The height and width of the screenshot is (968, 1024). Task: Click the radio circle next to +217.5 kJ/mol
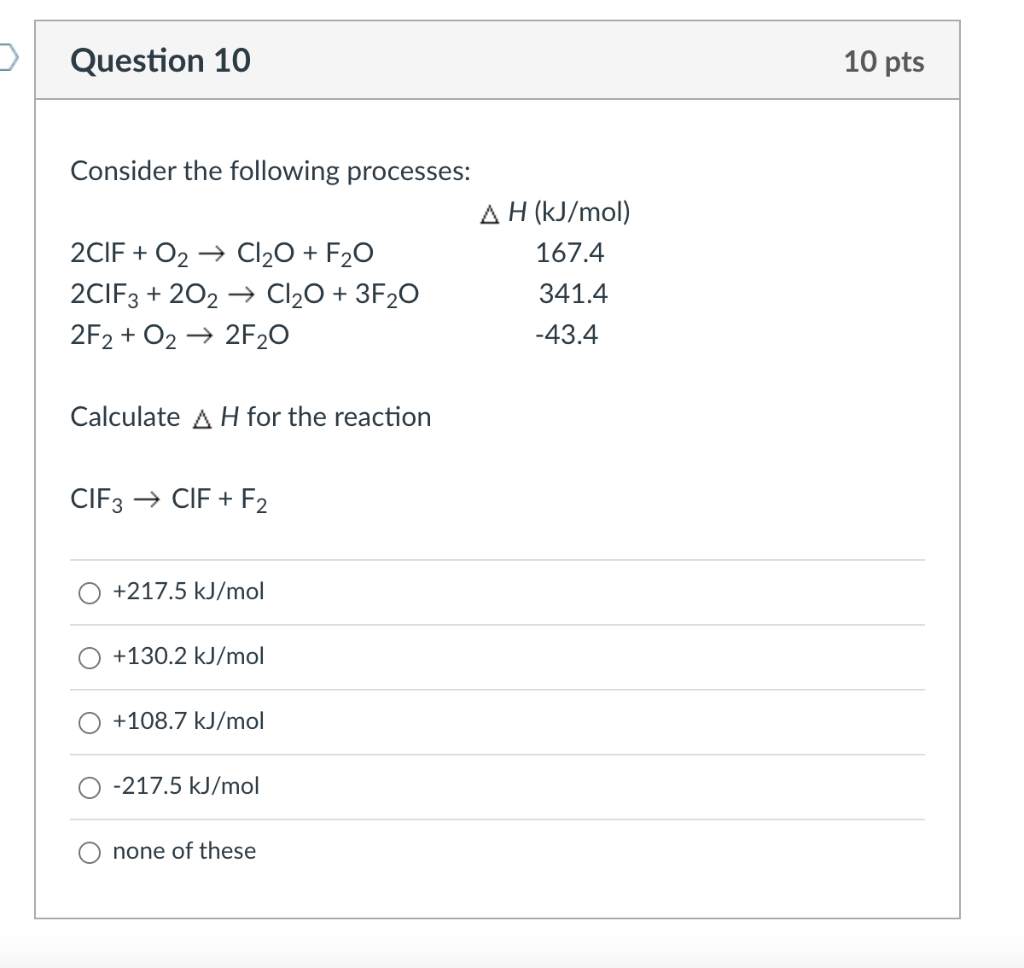(x=90, y=592)
